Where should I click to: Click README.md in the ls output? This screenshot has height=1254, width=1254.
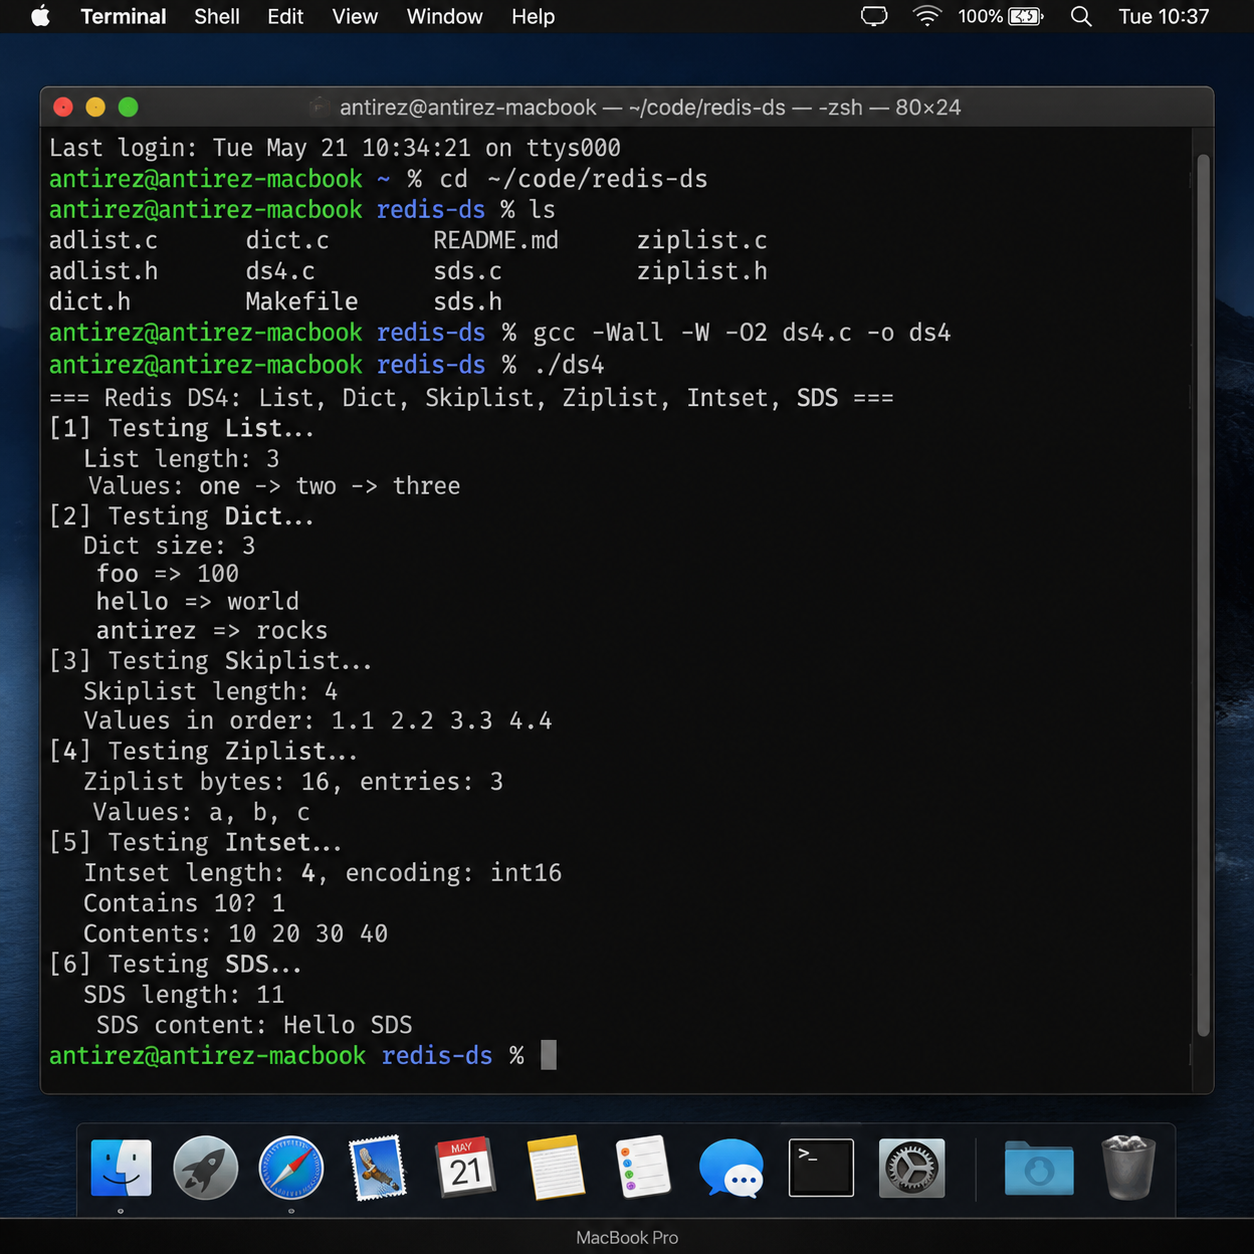[495, 240]
